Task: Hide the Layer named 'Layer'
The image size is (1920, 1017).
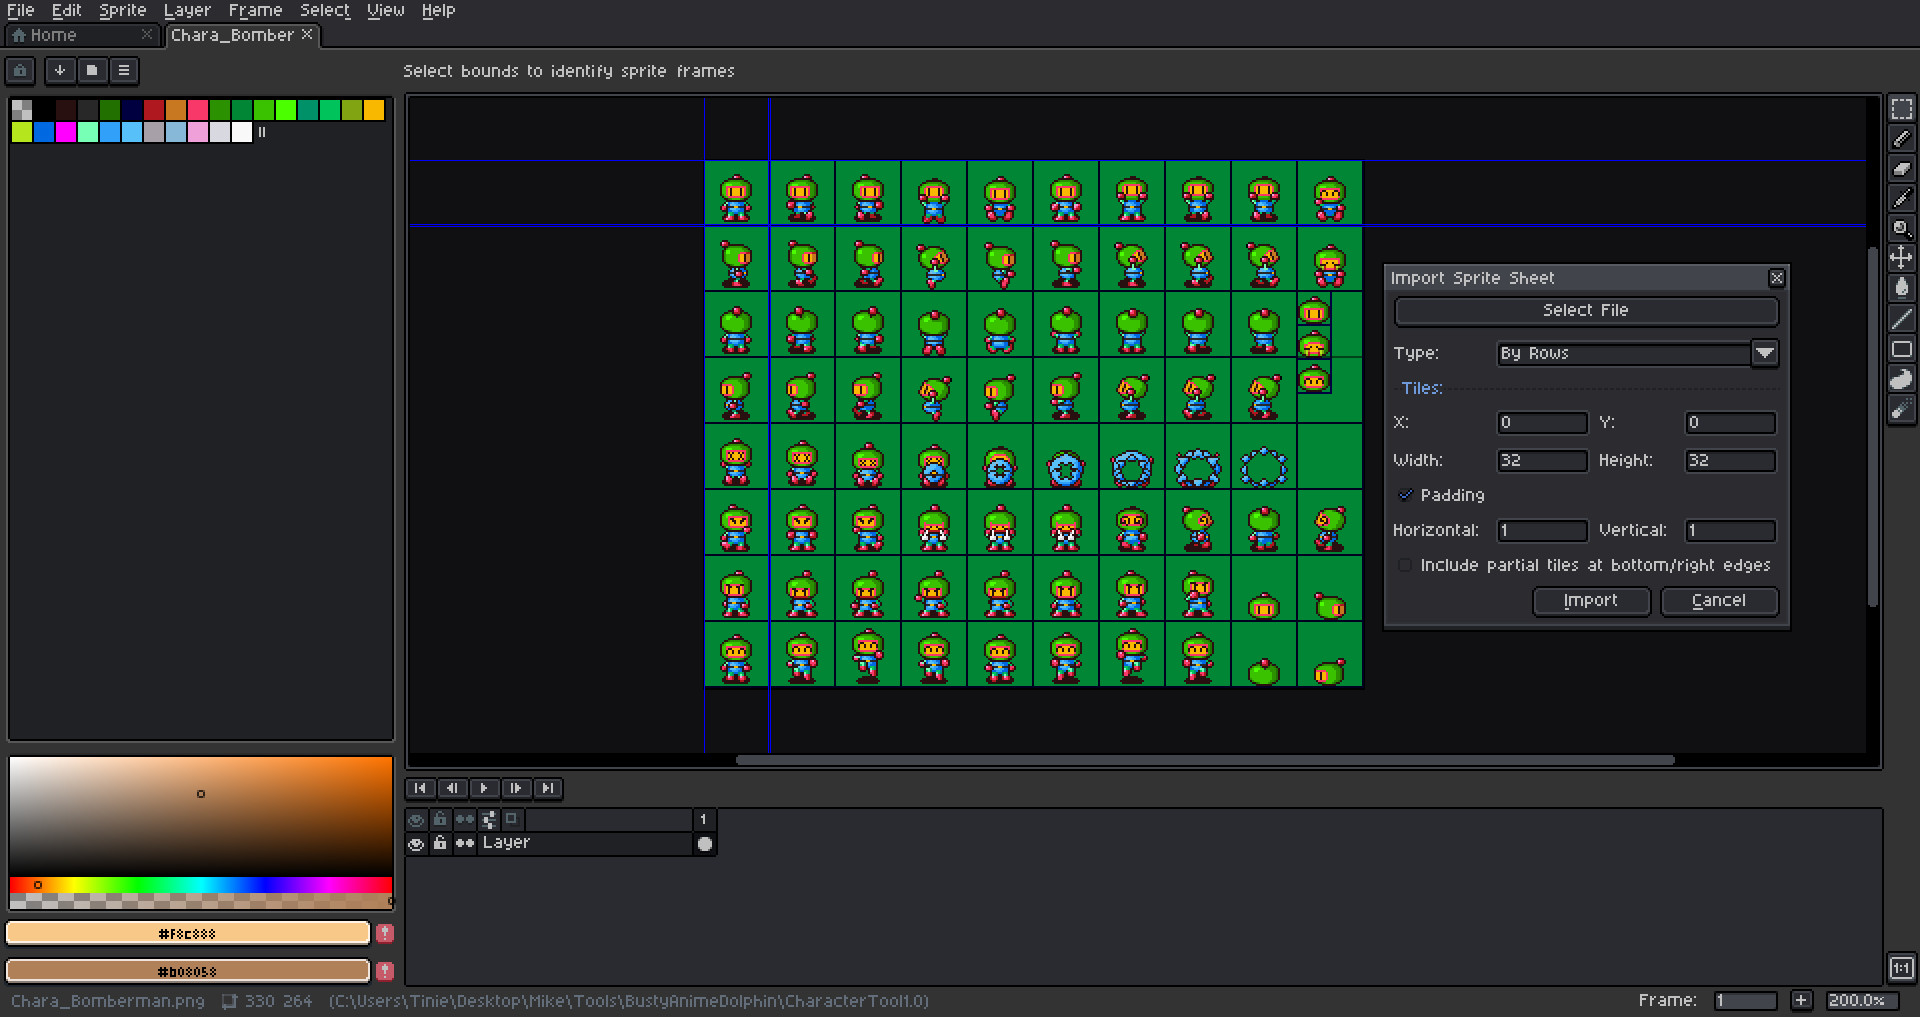Action: (x=416, y=843)
